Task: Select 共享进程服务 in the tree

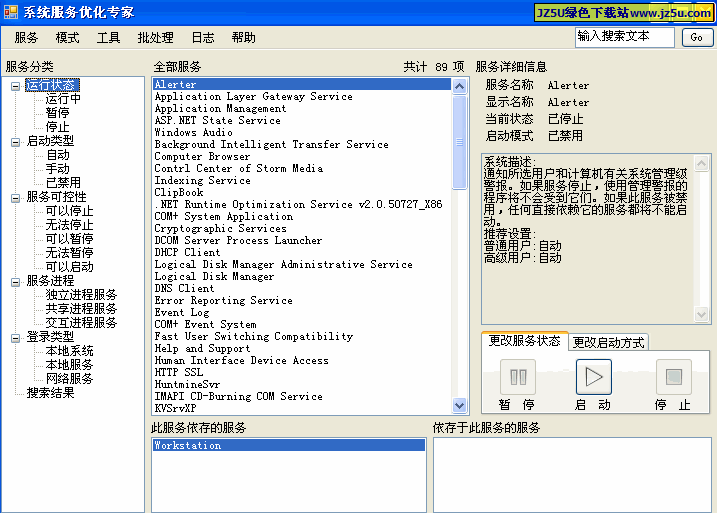Action: point(81,309)
